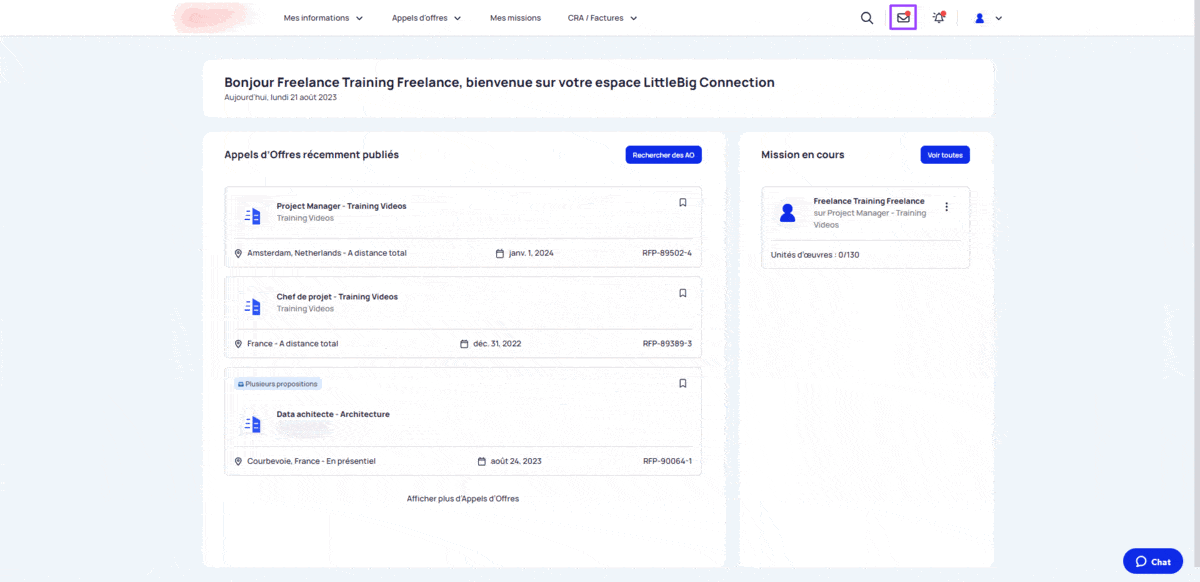Click the reference RFP-89389-3

[x=667, y=343]
